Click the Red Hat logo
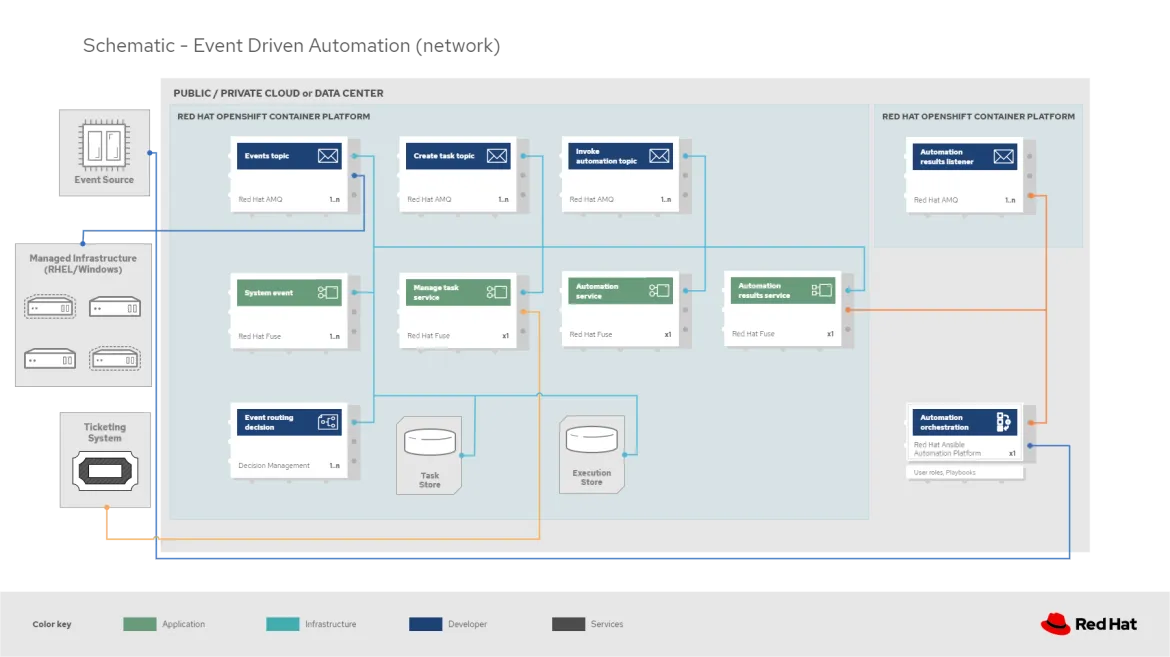 [1089, 624]
